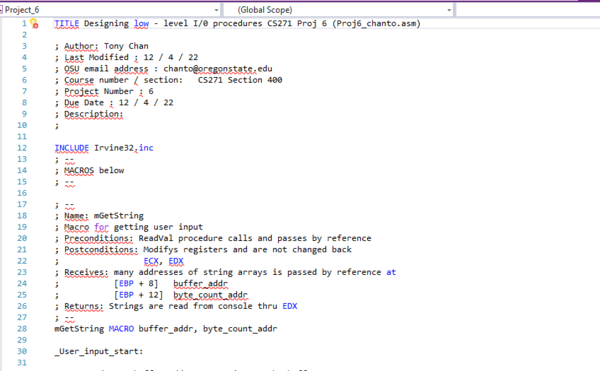Click the Irvine32.inc file name
Image resolution: width=600 pixels, height=371 pixels.
(124, 148)
